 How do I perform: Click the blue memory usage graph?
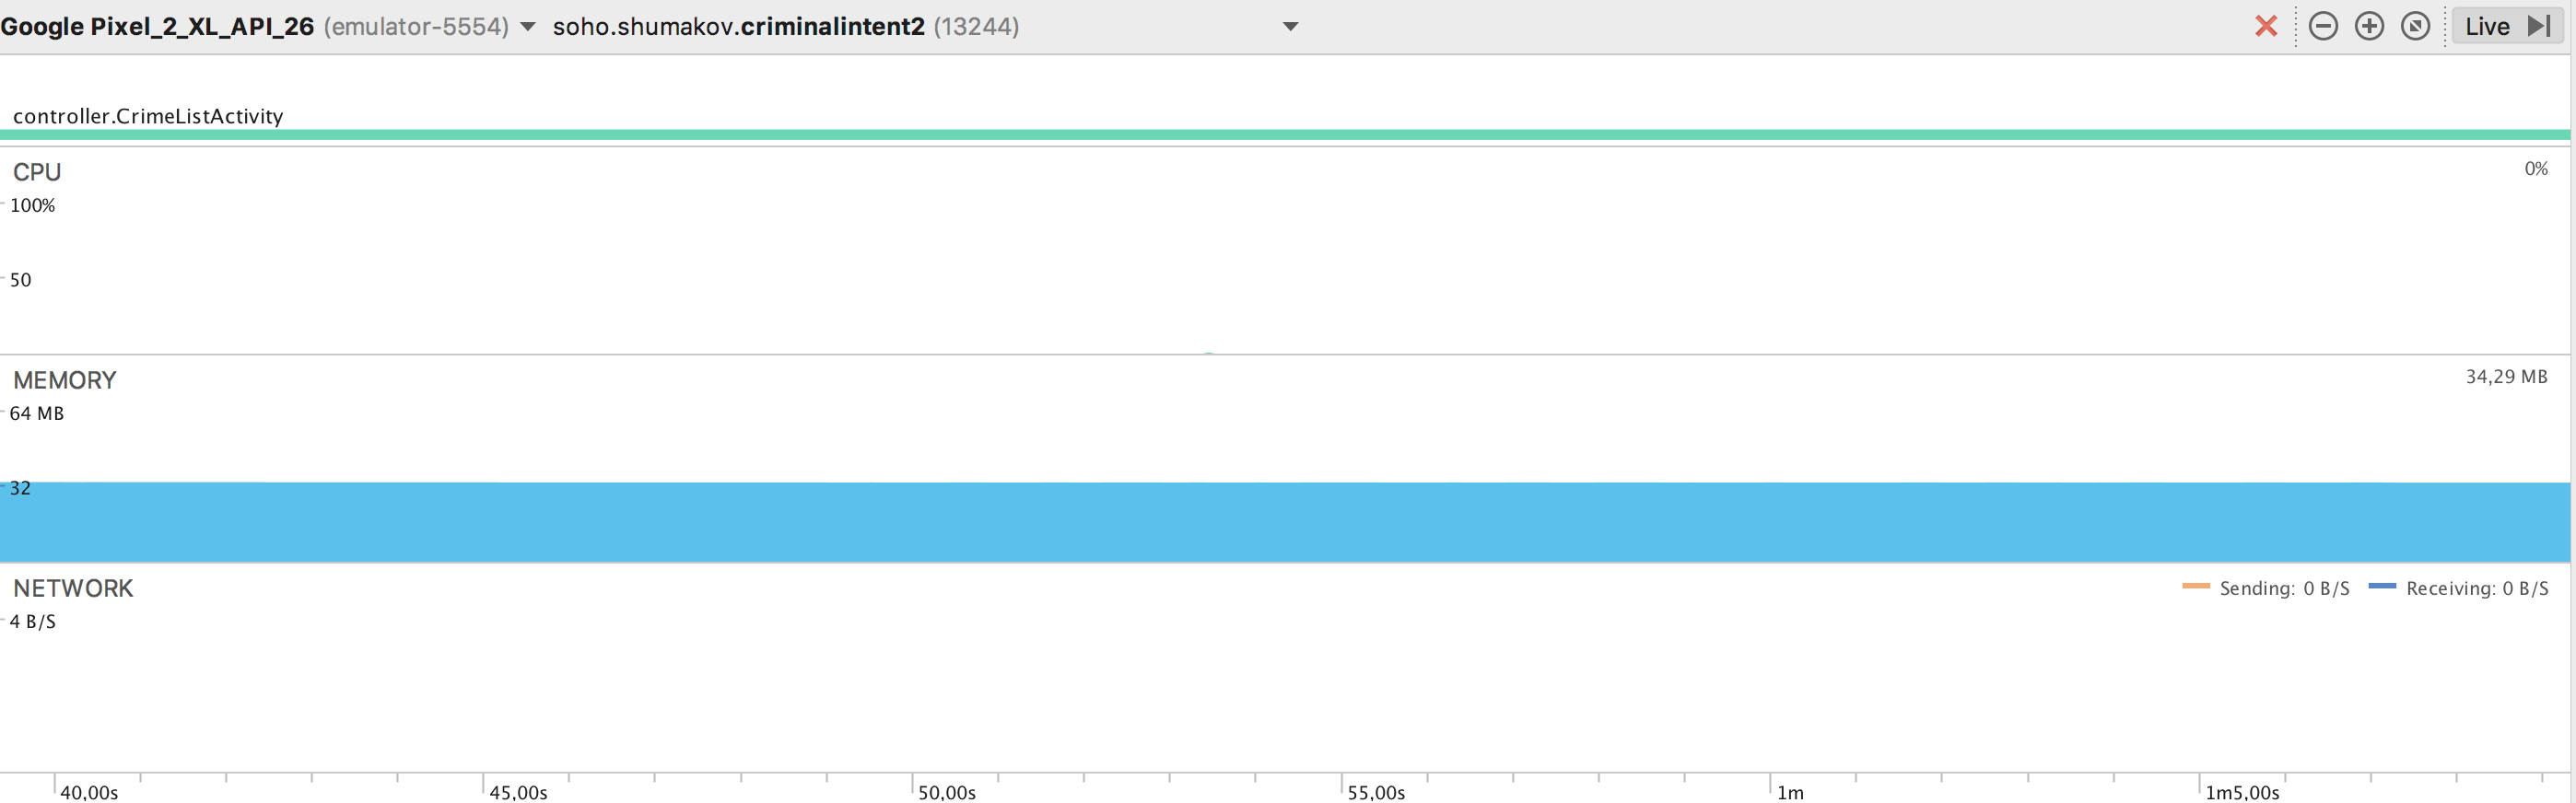(x=1285, y=522)
